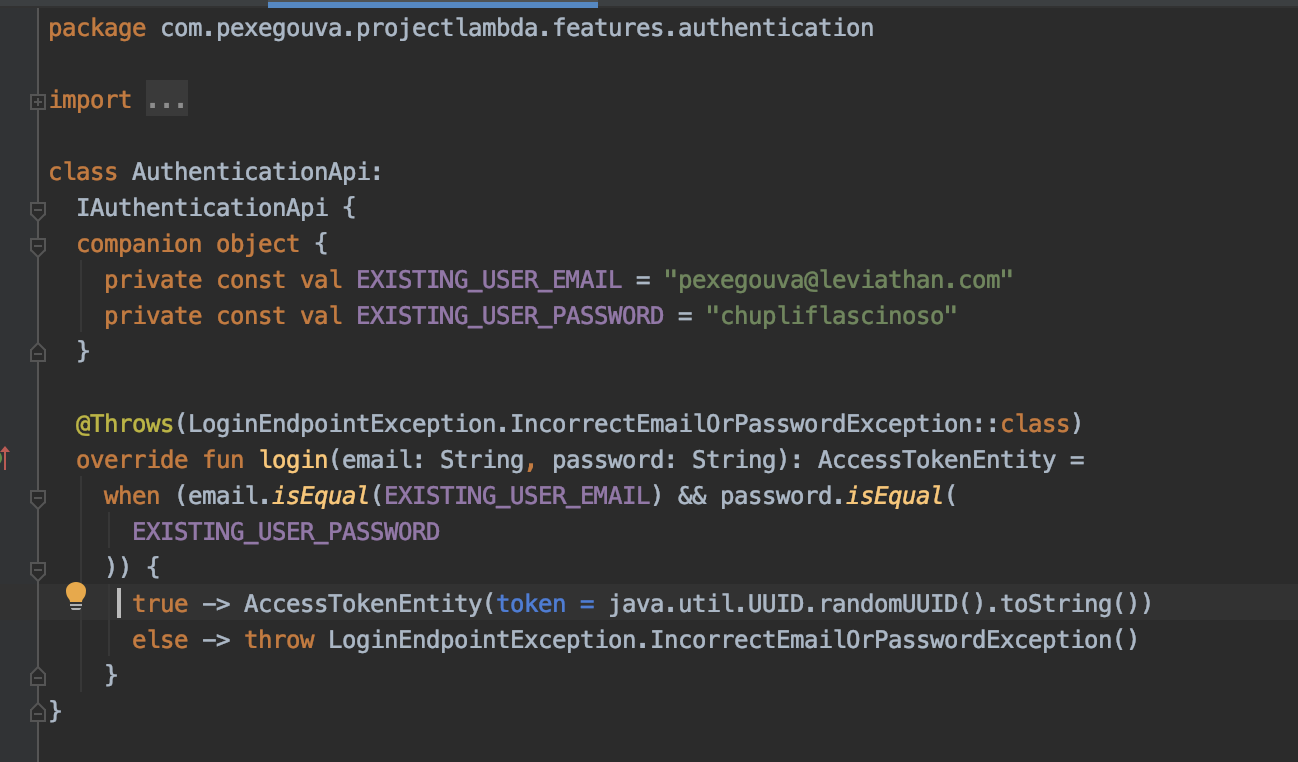1298x762 pixels.
Task: Click the 'companion' keyword
Action: [139, 244]
